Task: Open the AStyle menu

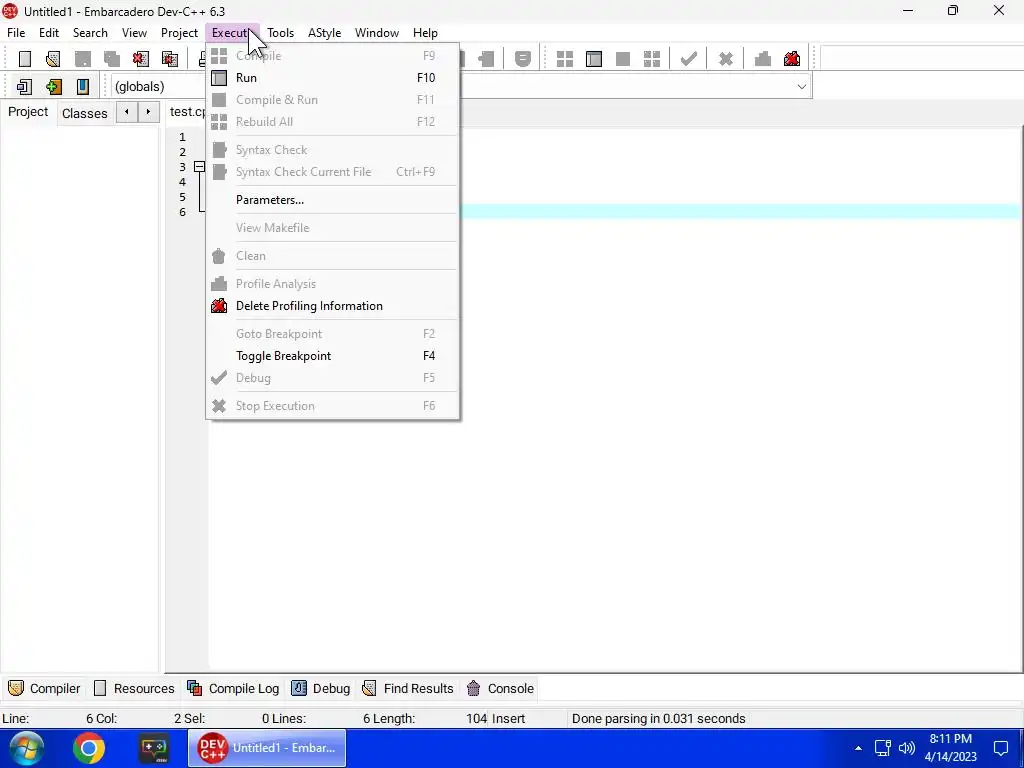Action: [x=325, y=33]
